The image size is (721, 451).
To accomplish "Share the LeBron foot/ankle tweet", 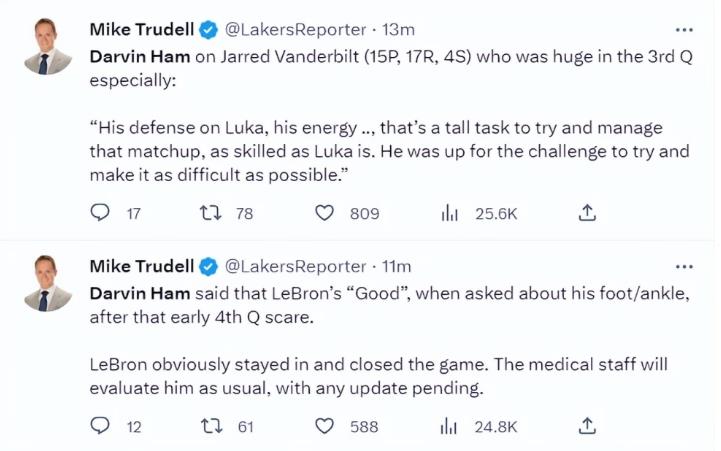I will point(588,426).
